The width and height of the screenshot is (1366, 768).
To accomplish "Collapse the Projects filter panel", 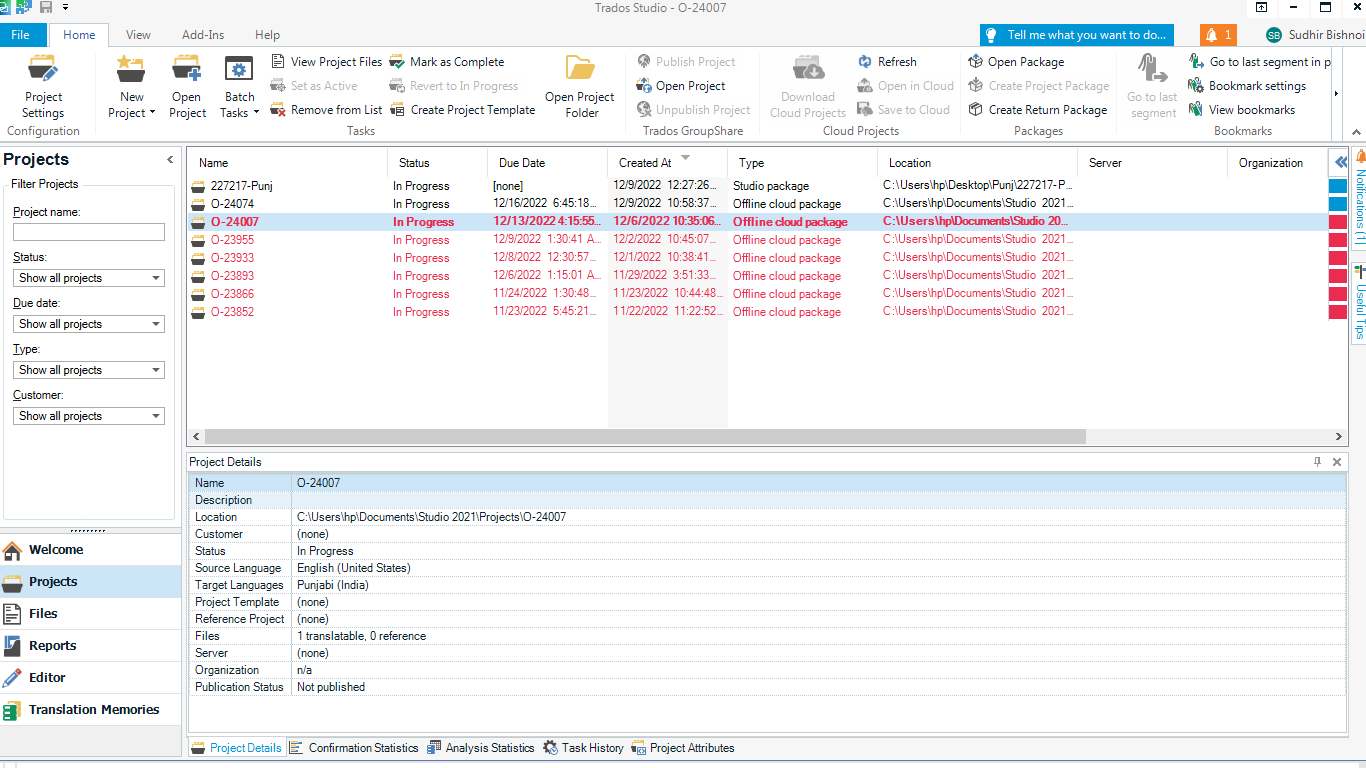I will 169,158.
